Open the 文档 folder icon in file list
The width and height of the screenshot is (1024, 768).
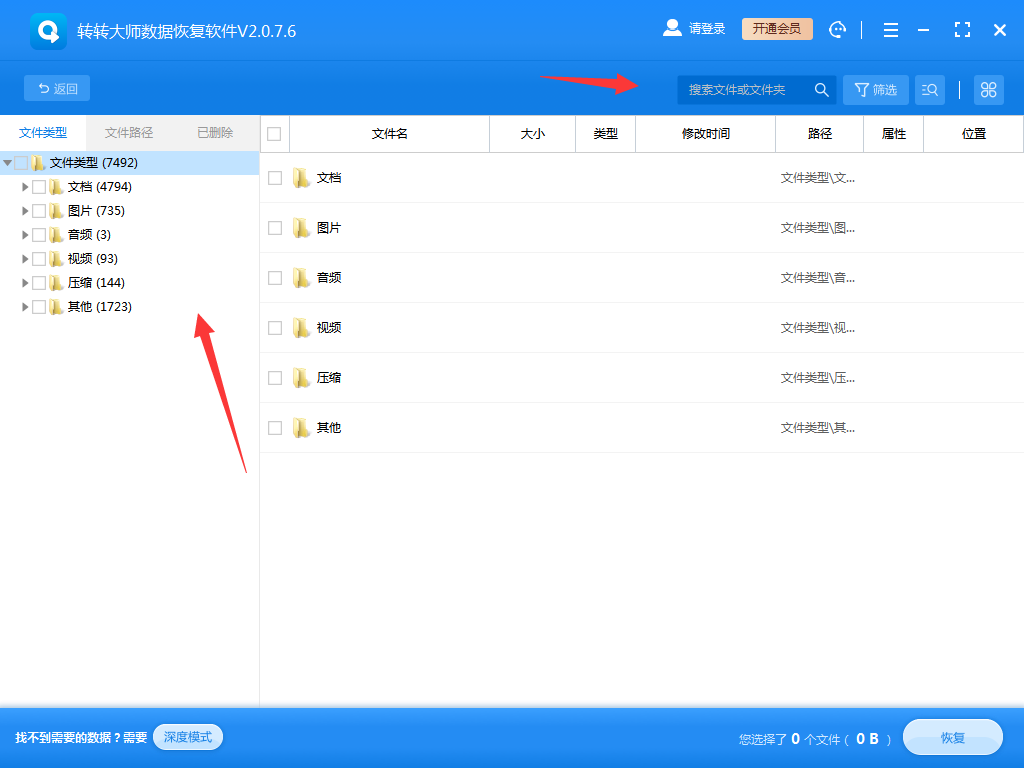pos(302,177)
